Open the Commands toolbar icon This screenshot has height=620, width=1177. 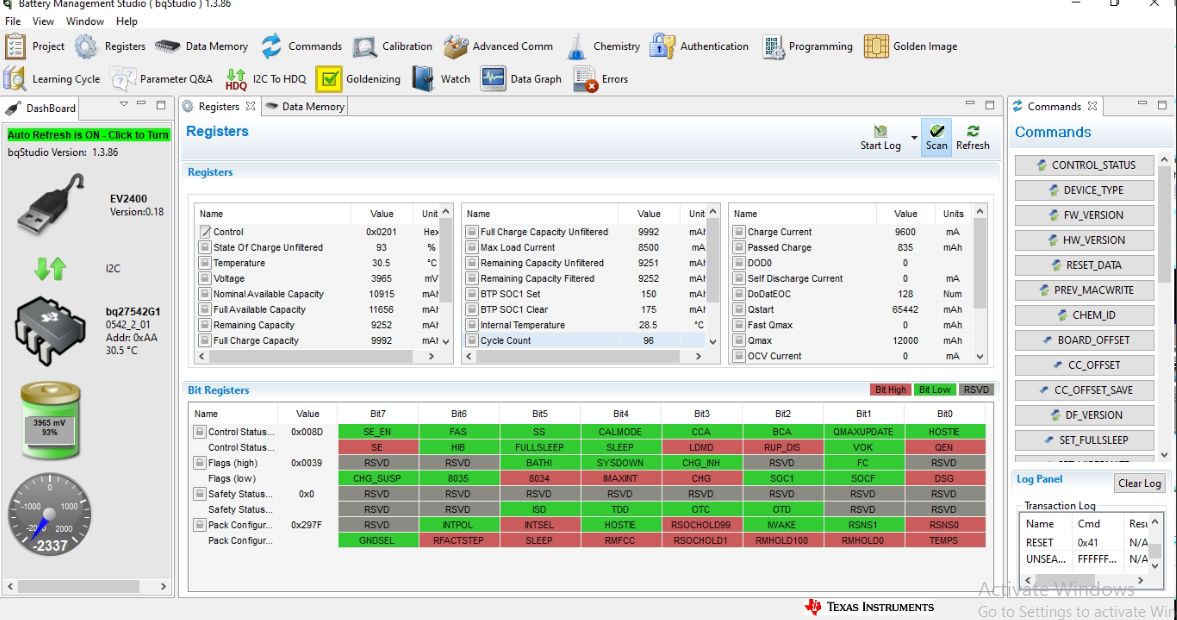pyautogui.click(x=271, y=47)
